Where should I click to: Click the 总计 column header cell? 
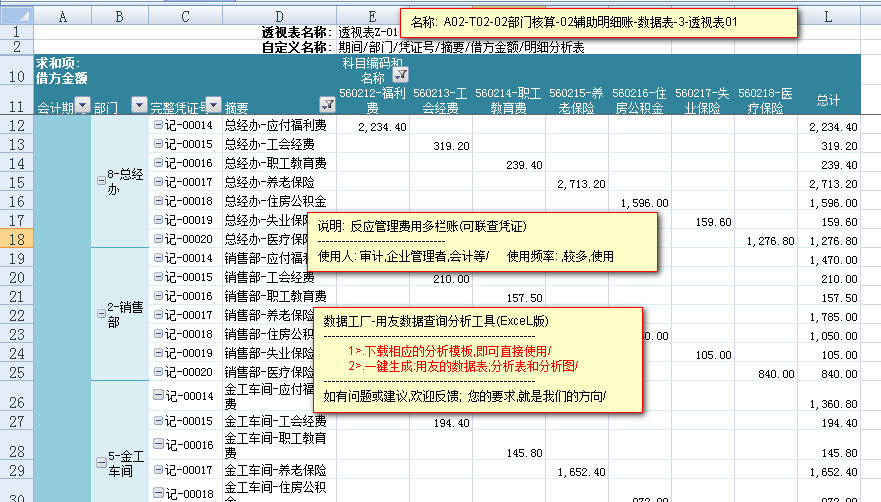coord(828,100)
